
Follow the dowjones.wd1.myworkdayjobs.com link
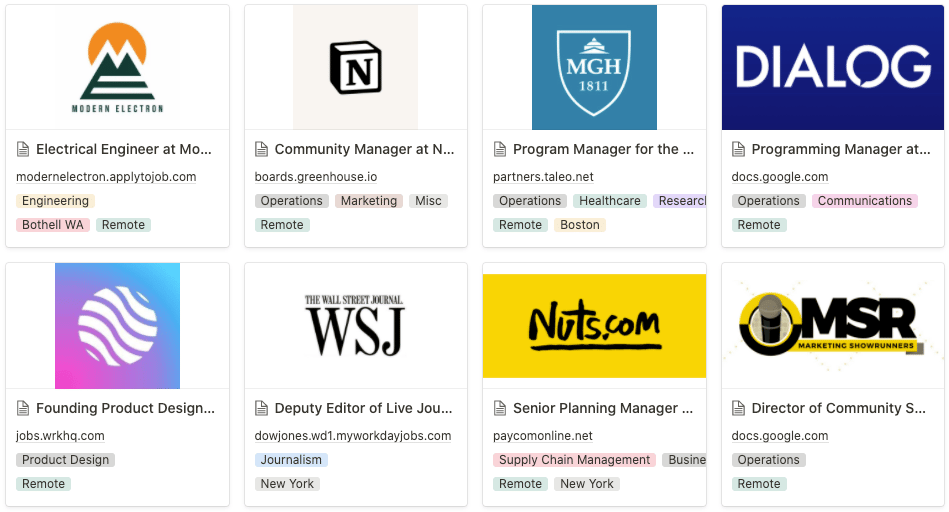[x=353, y=436]
